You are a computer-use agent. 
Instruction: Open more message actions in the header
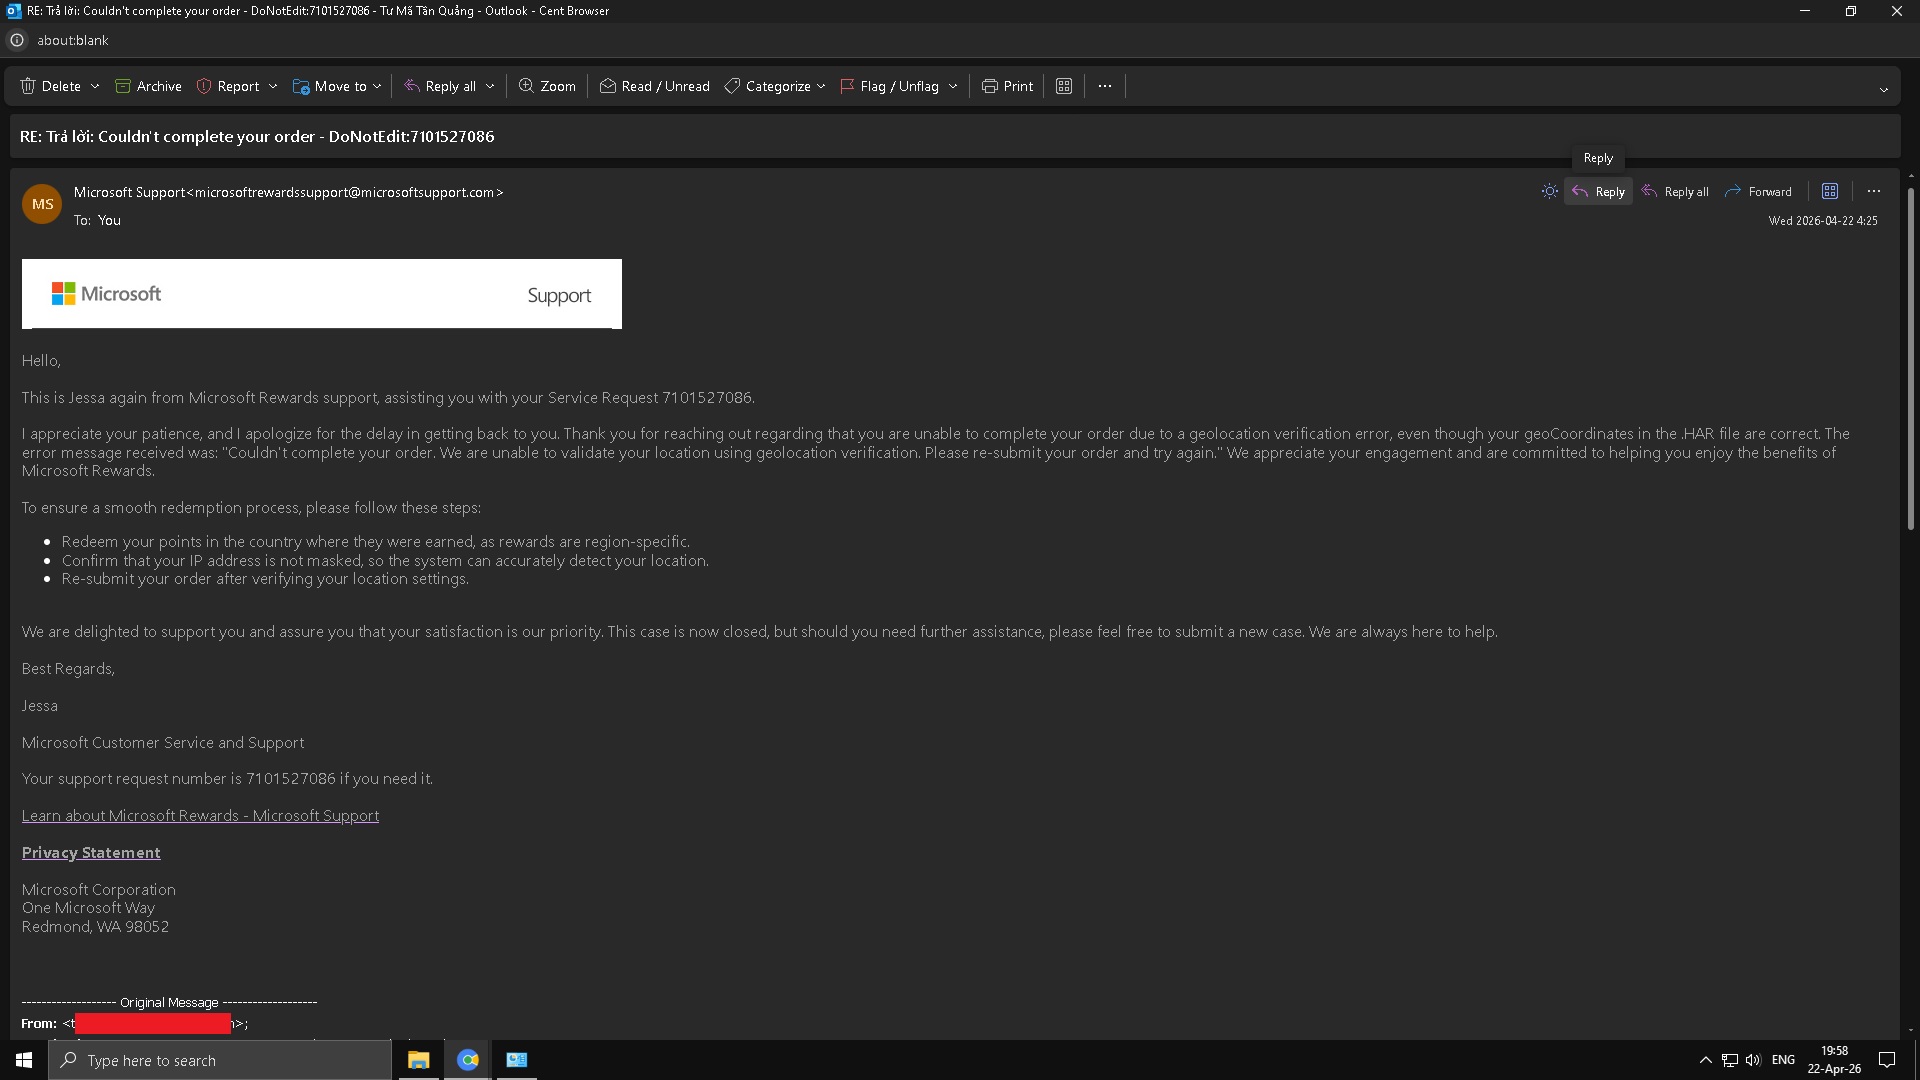point(1874,191)
